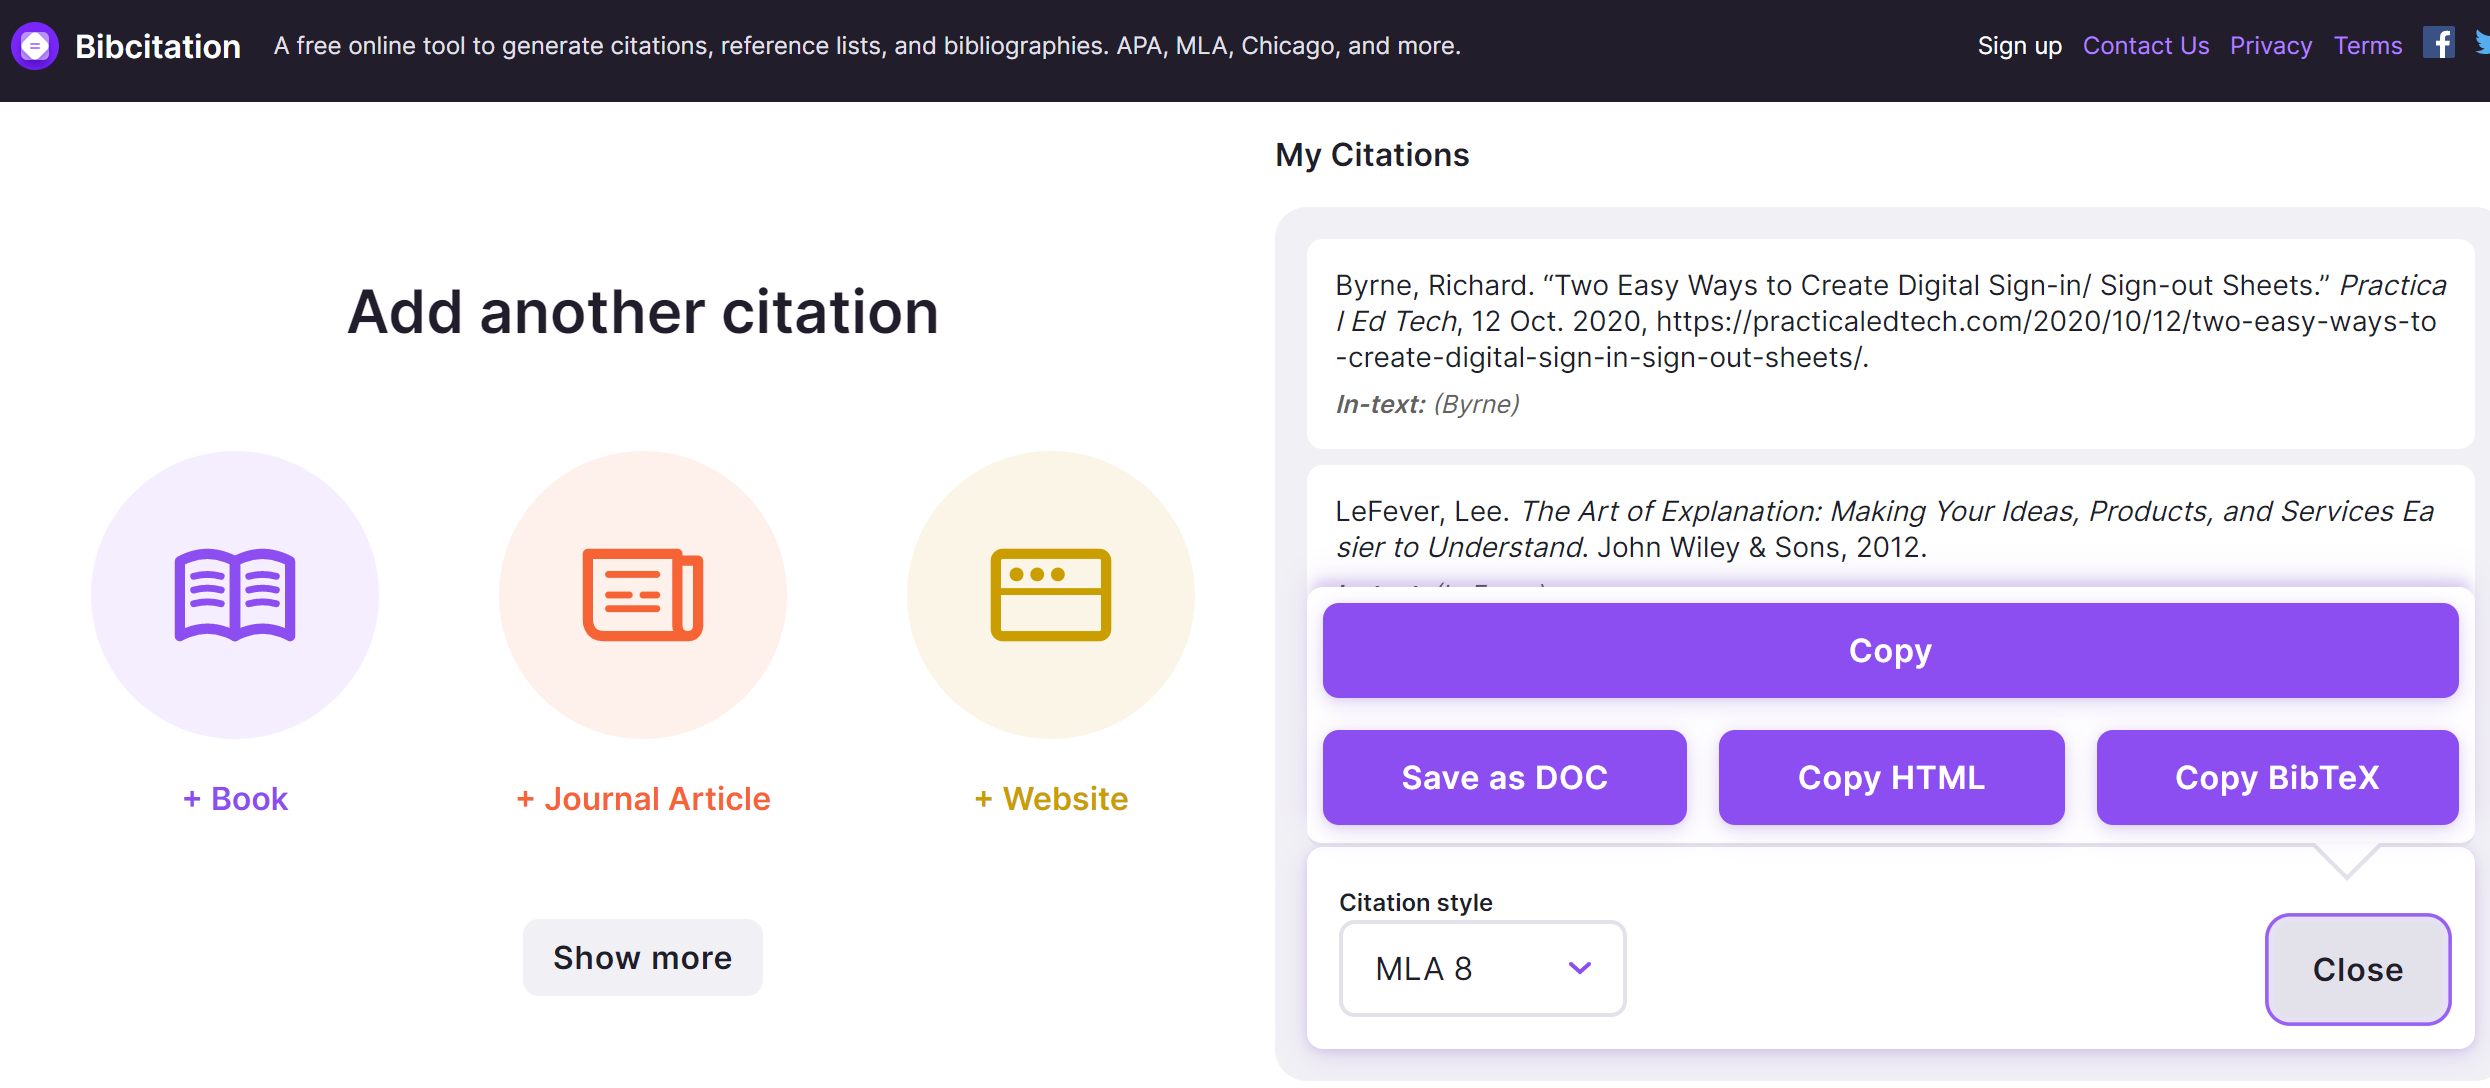Viewport: 2490px width, 1088px height.
Task: Expand the MLA 8 dropdown chevron
Action: click(x=1580, y=968)
